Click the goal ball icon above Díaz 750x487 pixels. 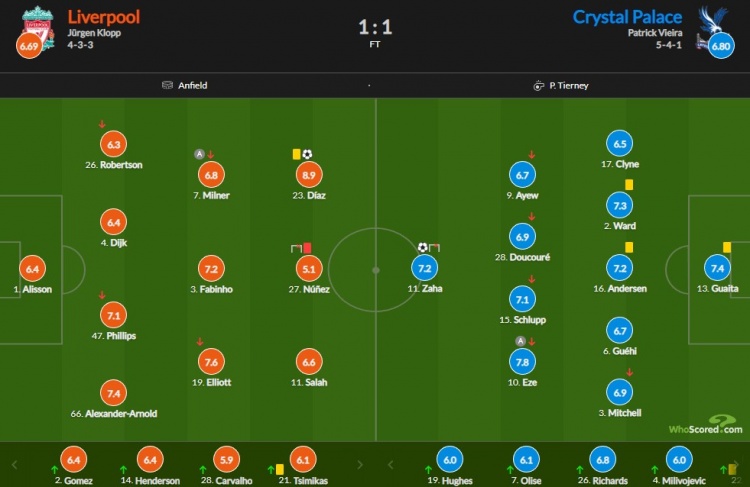(307, 154)
